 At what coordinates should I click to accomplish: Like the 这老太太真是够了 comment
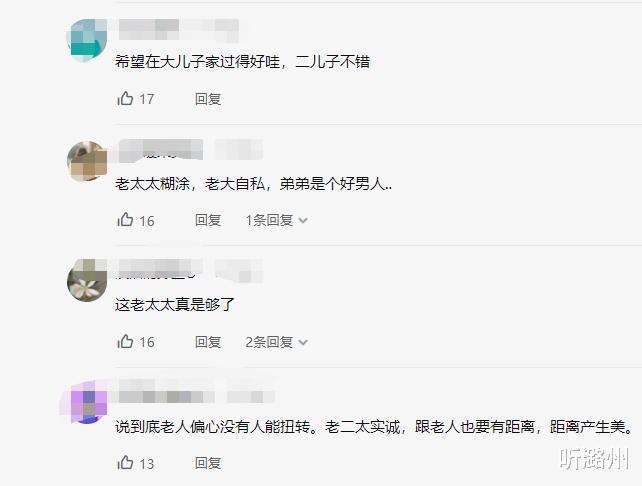click(x=125, y=341)
